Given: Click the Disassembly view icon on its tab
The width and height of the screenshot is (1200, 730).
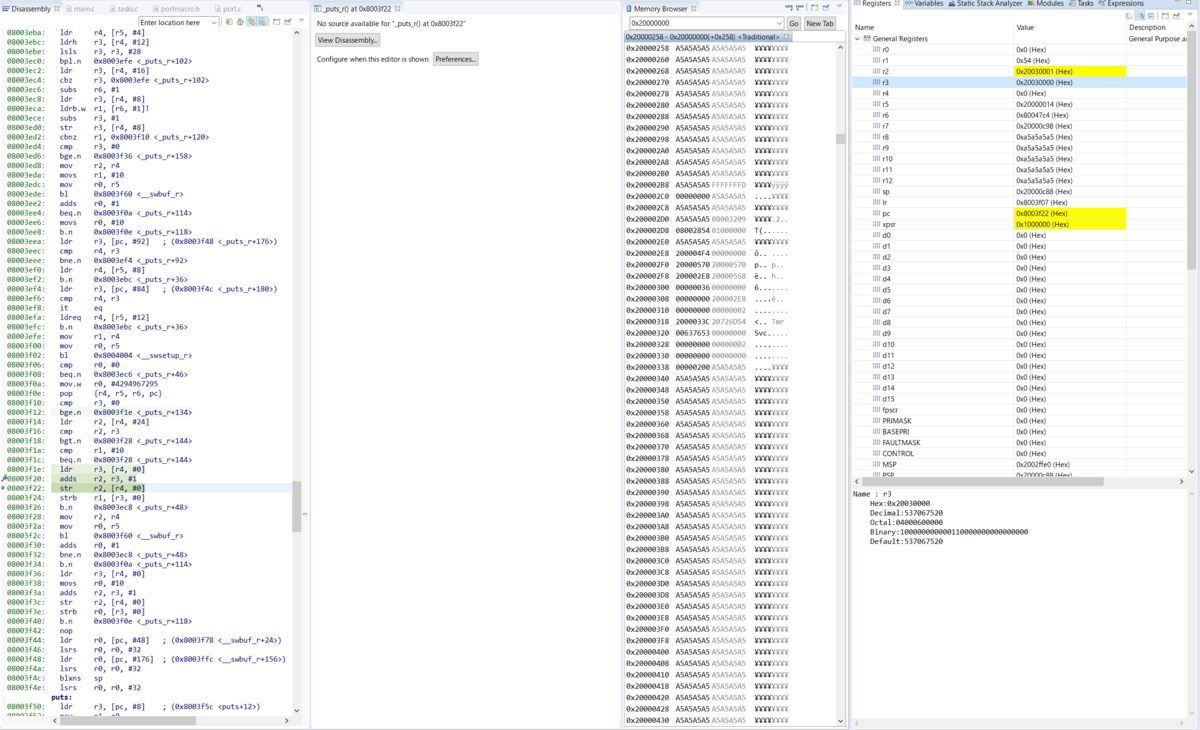Looking at the screenshot, I should click(6, 7).
